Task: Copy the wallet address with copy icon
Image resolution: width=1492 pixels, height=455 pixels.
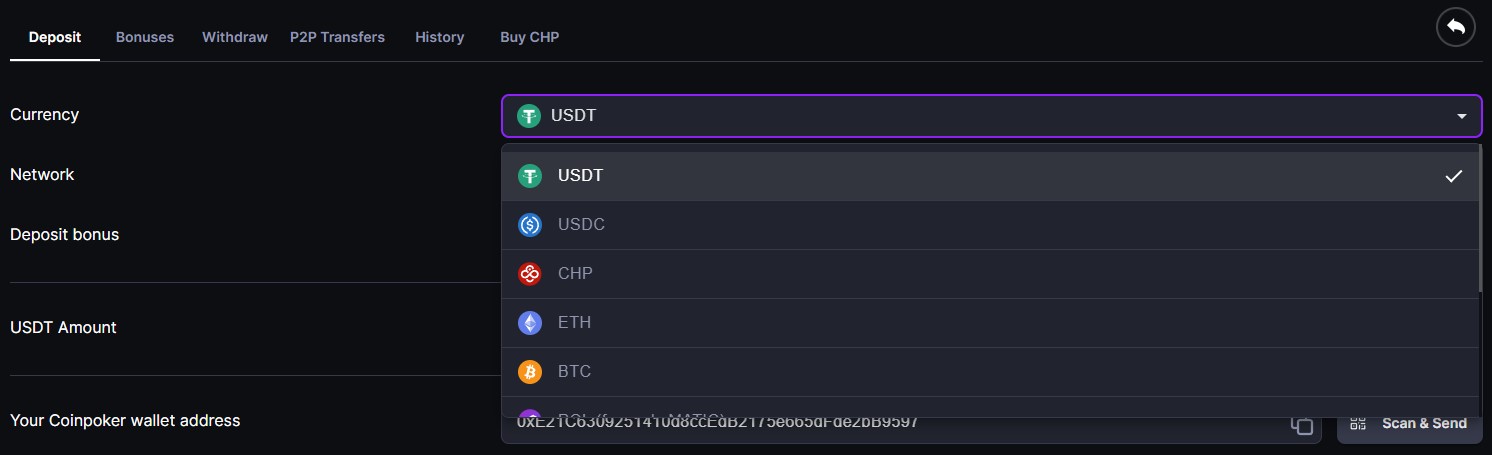Action: click(x=1301, y=425)
